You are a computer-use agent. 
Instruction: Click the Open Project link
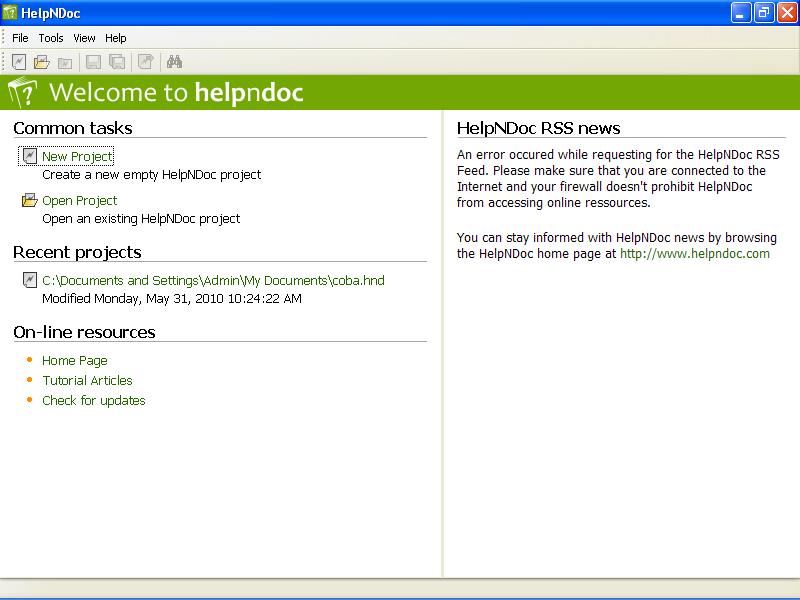[80, 201]
